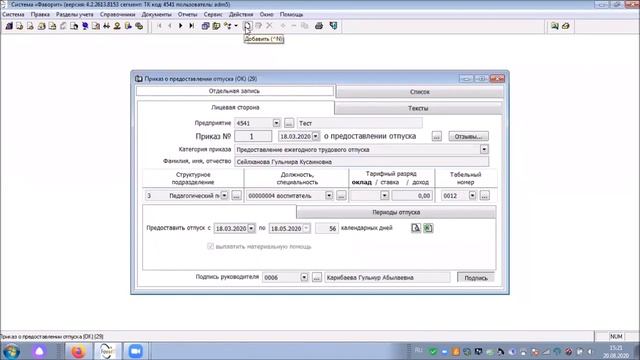Switch to the Тексты tab
Viewport: 640px width, 360px height.
[x=418, y=108]
